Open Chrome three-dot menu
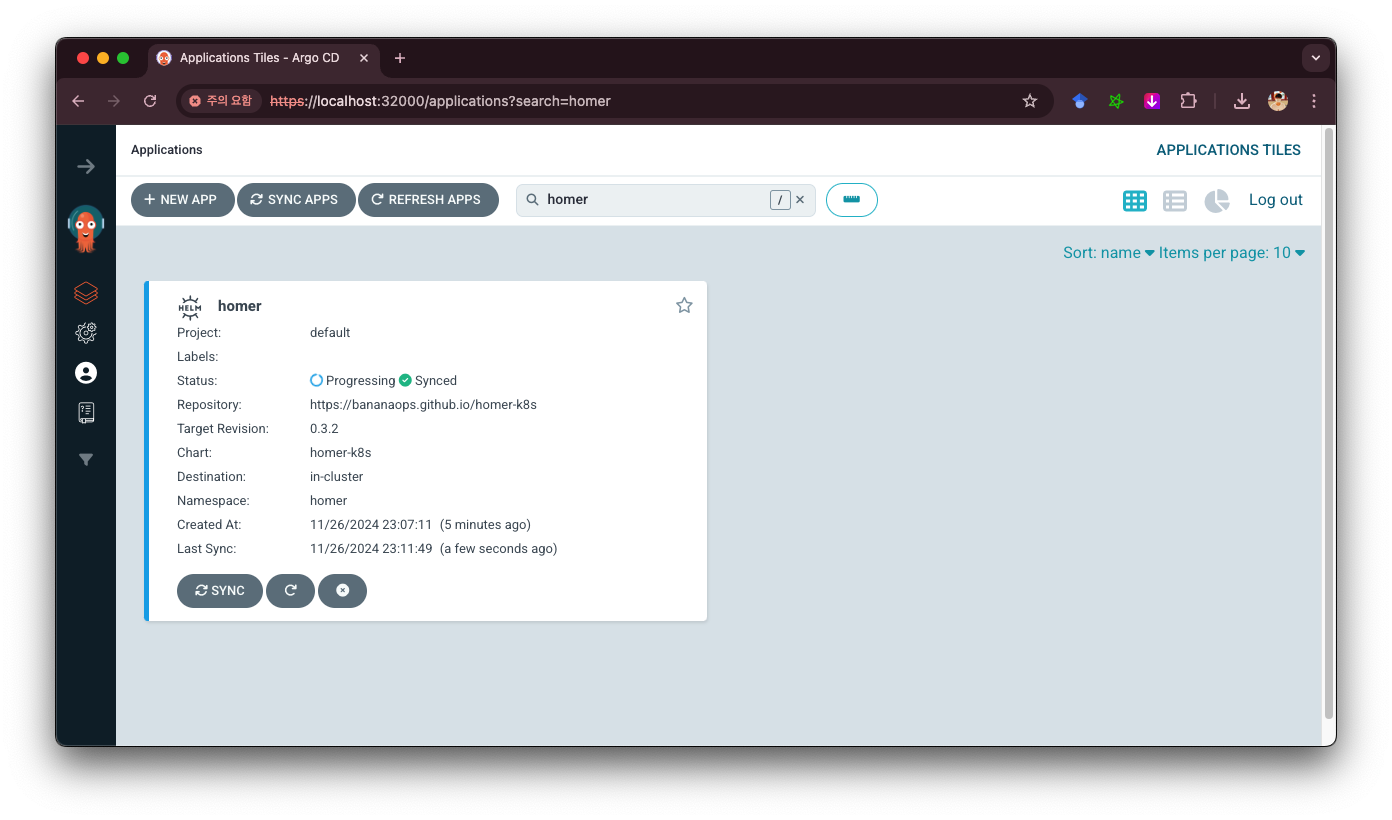Screen dimensions: 1392x820 1314,101
